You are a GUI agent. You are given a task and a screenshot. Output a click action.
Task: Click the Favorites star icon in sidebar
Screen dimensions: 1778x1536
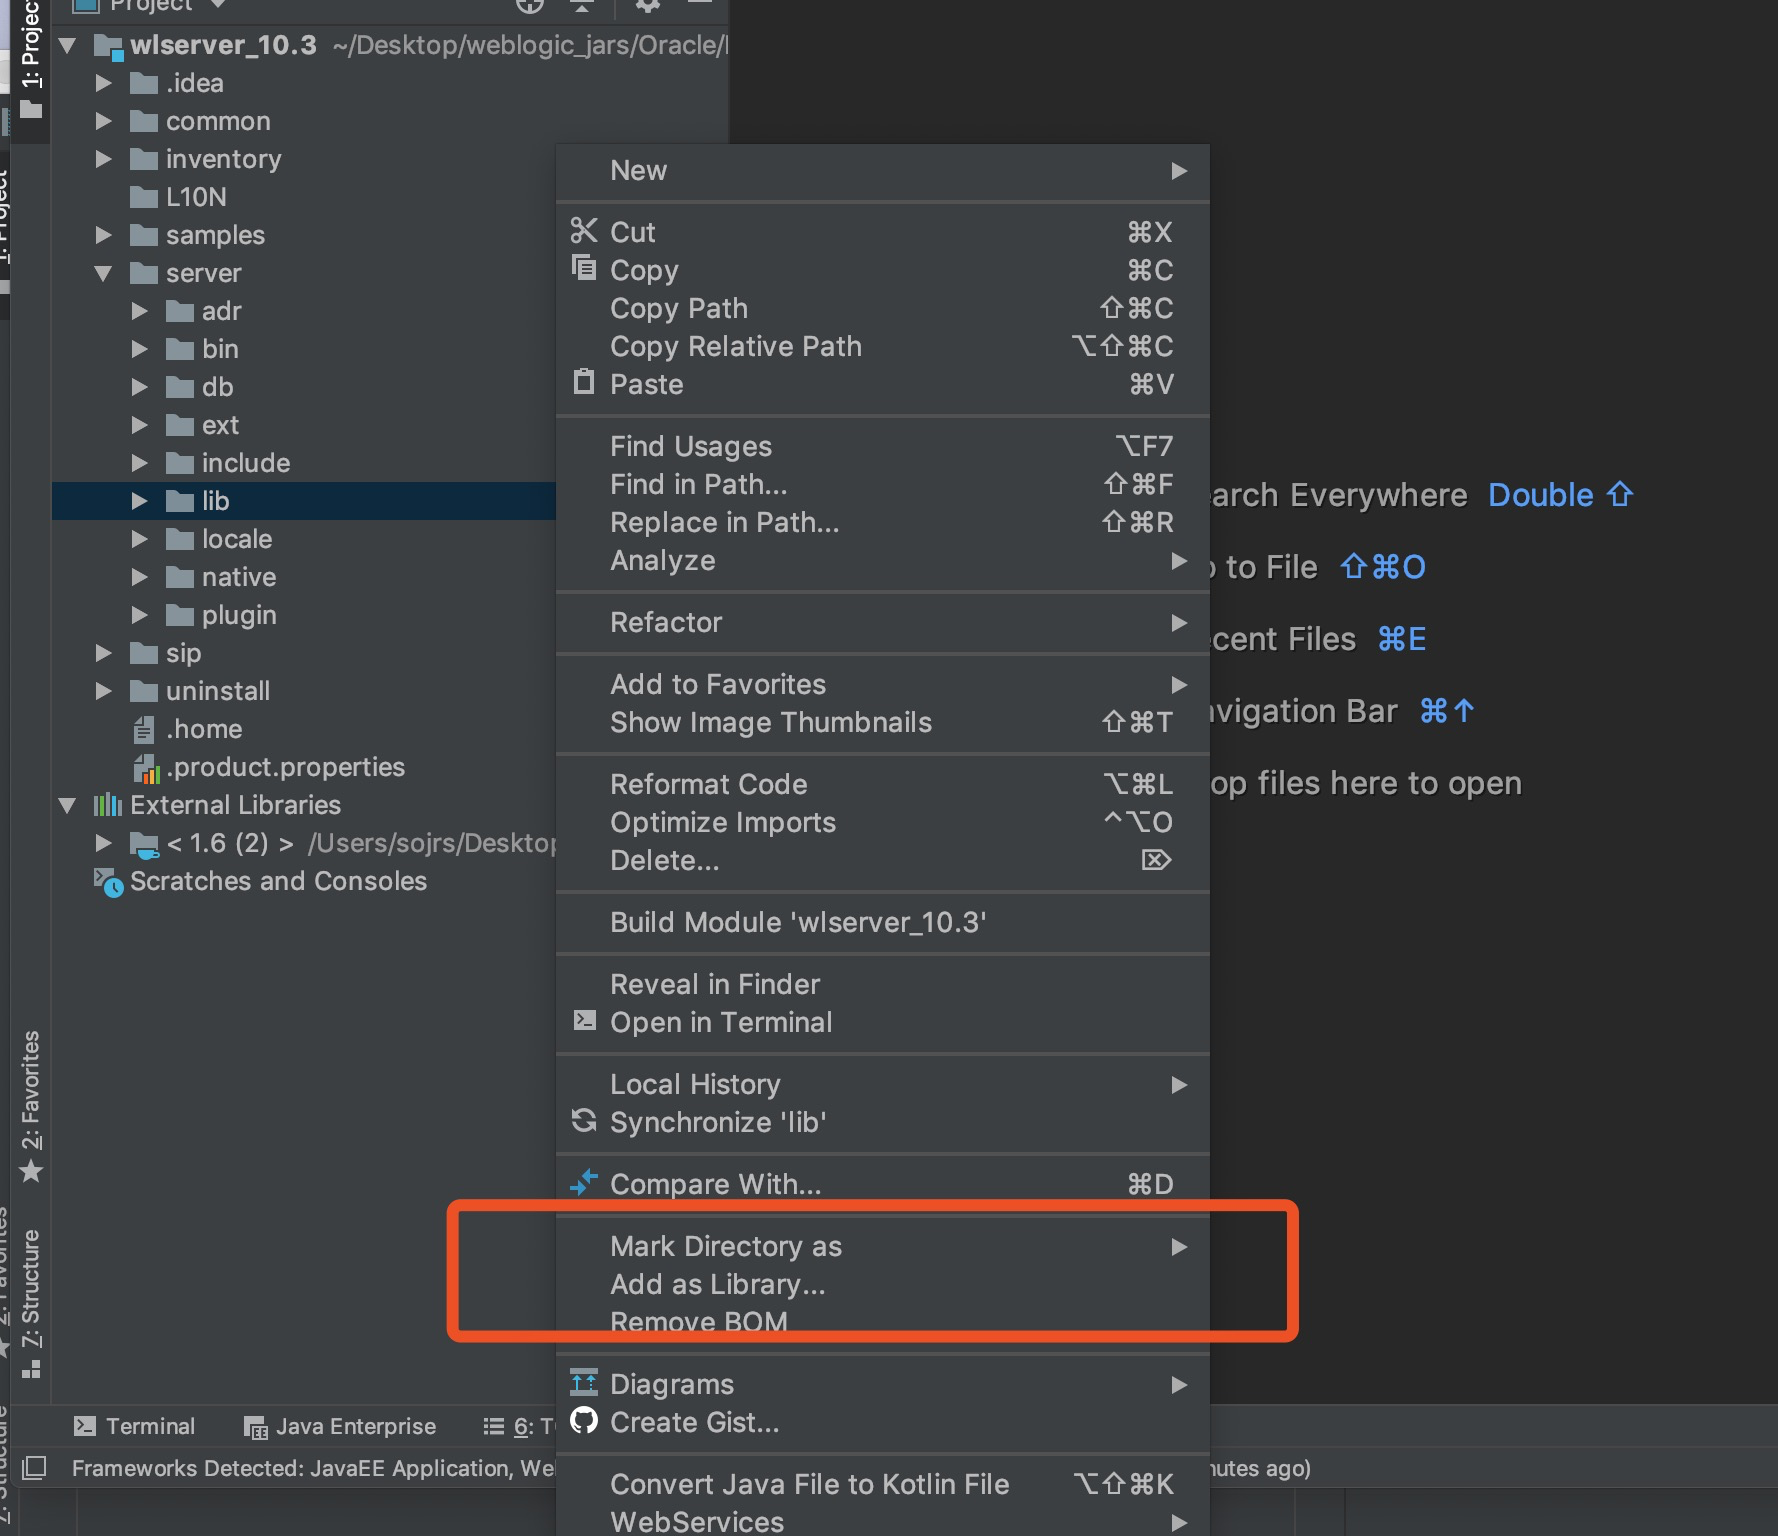[x=32, y=1170]
